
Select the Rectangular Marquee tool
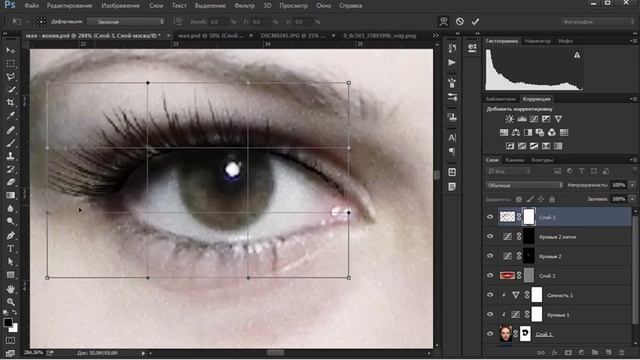pos(11,64)
